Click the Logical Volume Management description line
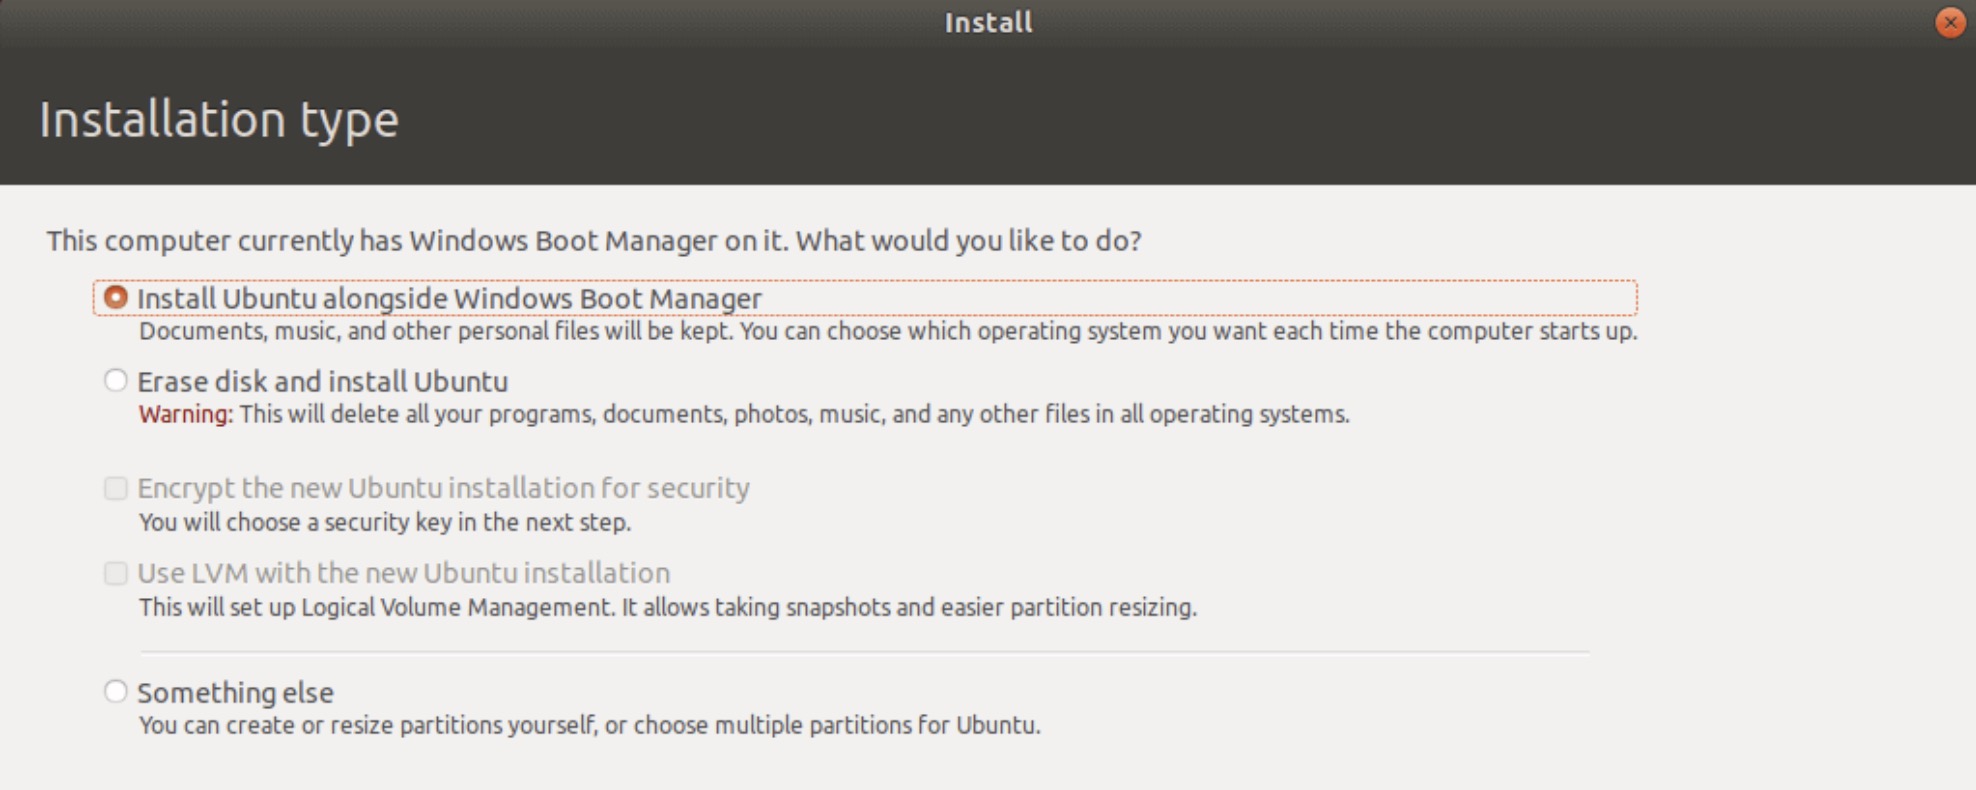Image resolution: width=1976 pixels, height=790 pixels. point(667,607)
